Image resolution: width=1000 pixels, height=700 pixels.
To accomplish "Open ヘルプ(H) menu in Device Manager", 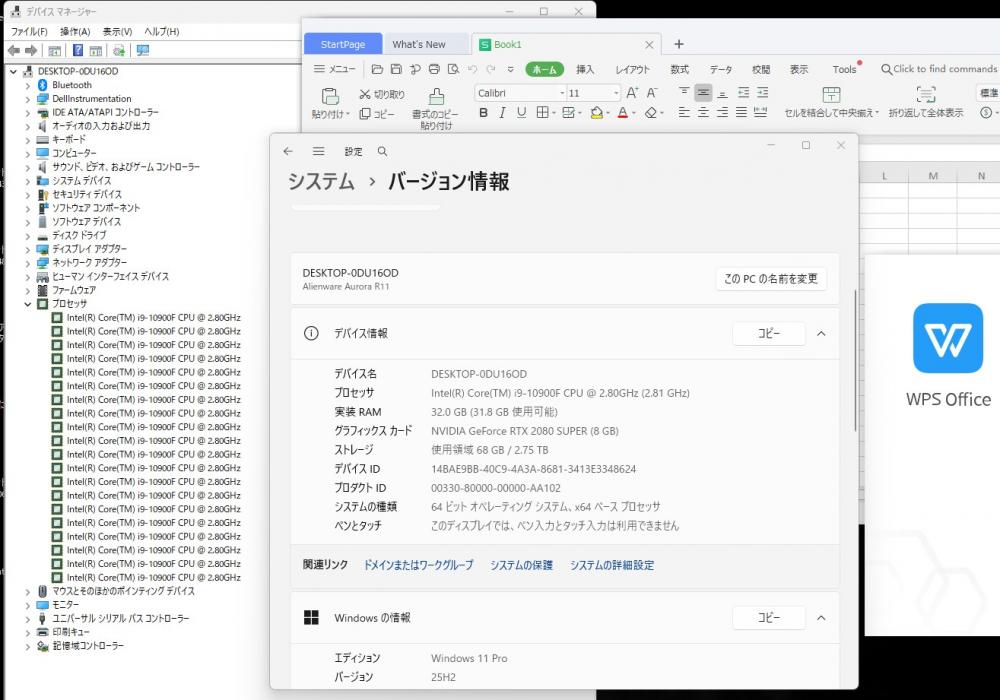I will click(161, 31).
